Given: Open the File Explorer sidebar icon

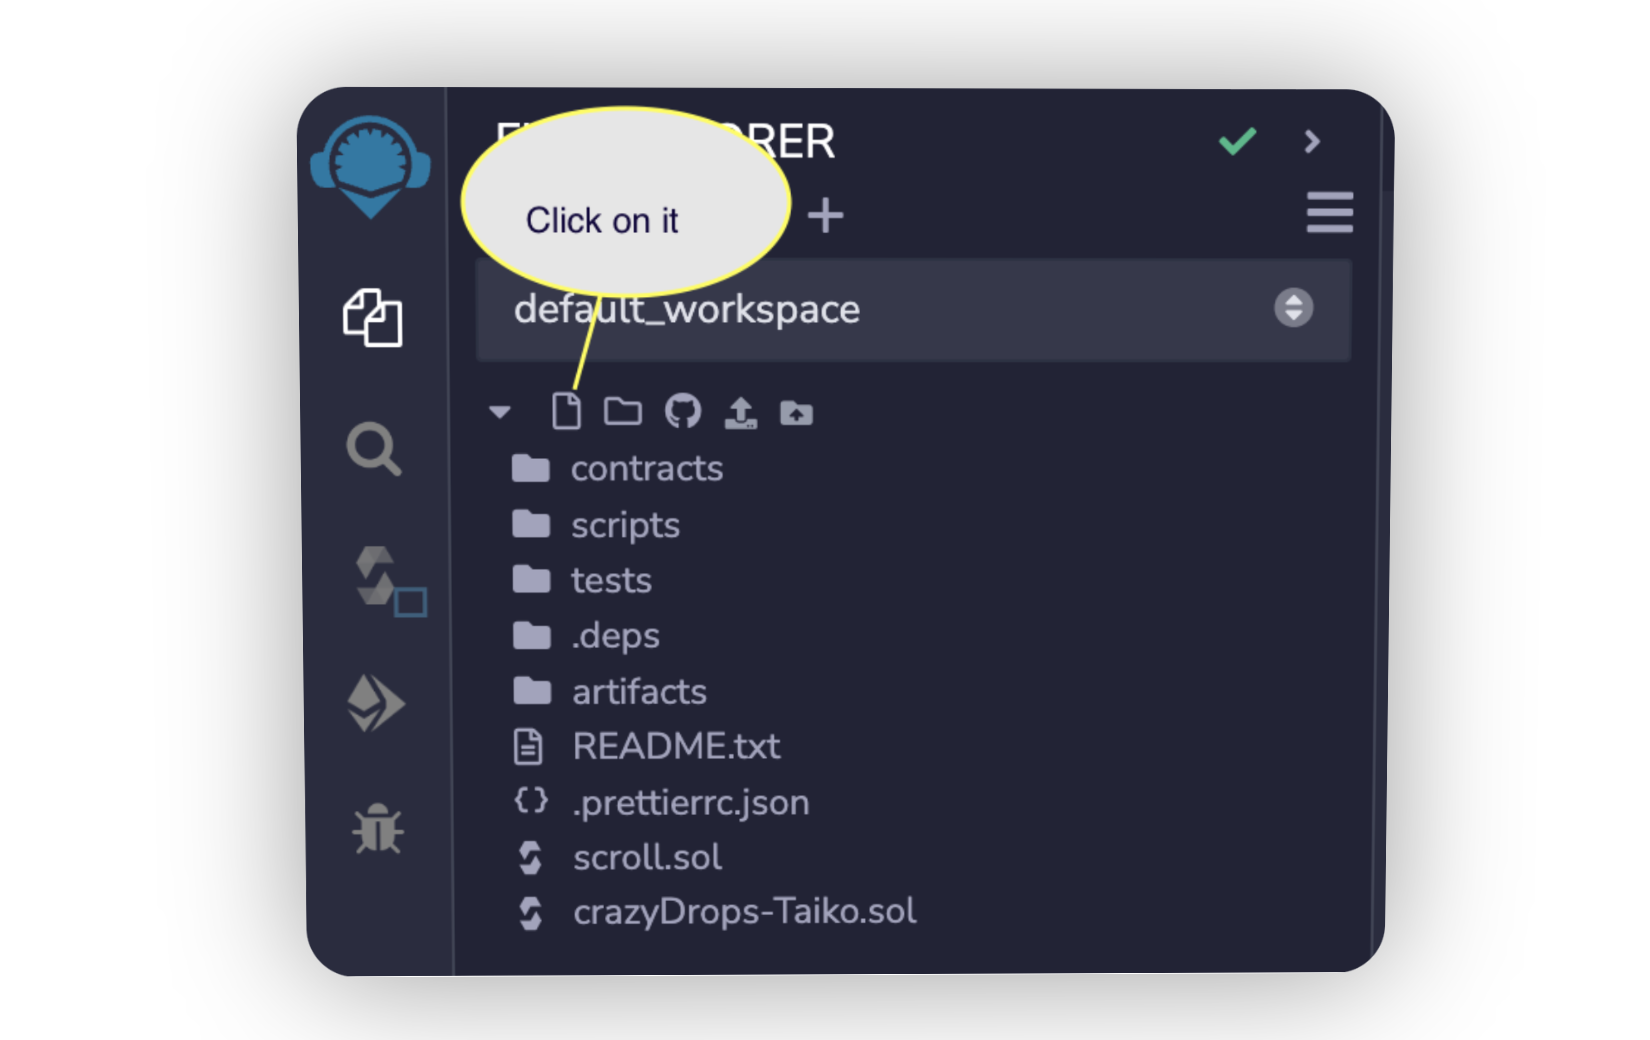Looking at the screenshot, I should 373,318.
